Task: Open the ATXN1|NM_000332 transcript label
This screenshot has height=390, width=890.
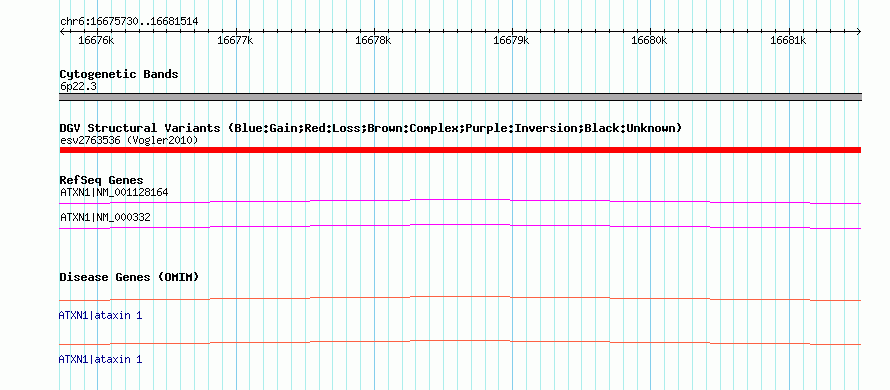Action: (x=106, y=217)
